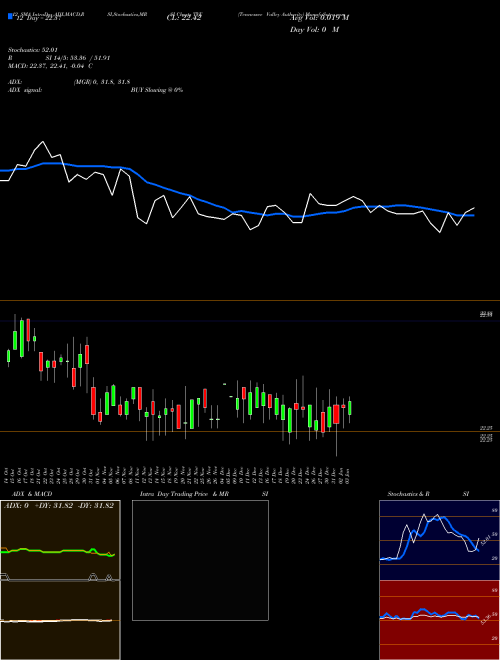The width and height of the screenshot is (500, 660).
Task: Click the 'ADX: 0 +DY: 31.82 -DY: 31.82' header
Action: [x=59, y=506]
